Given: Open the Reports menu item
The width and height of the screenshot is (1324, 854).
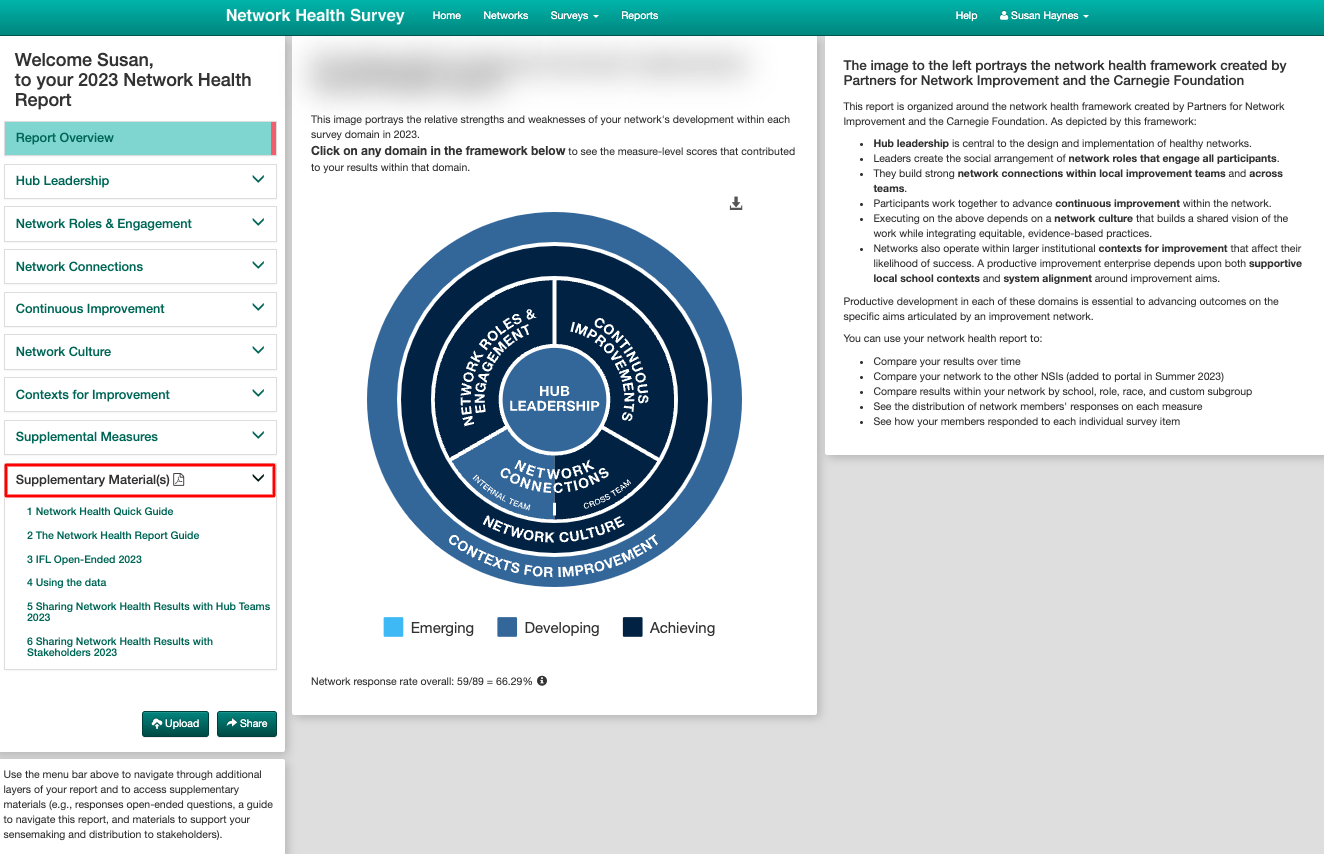Looking at the screenshot, I should 640,16.
